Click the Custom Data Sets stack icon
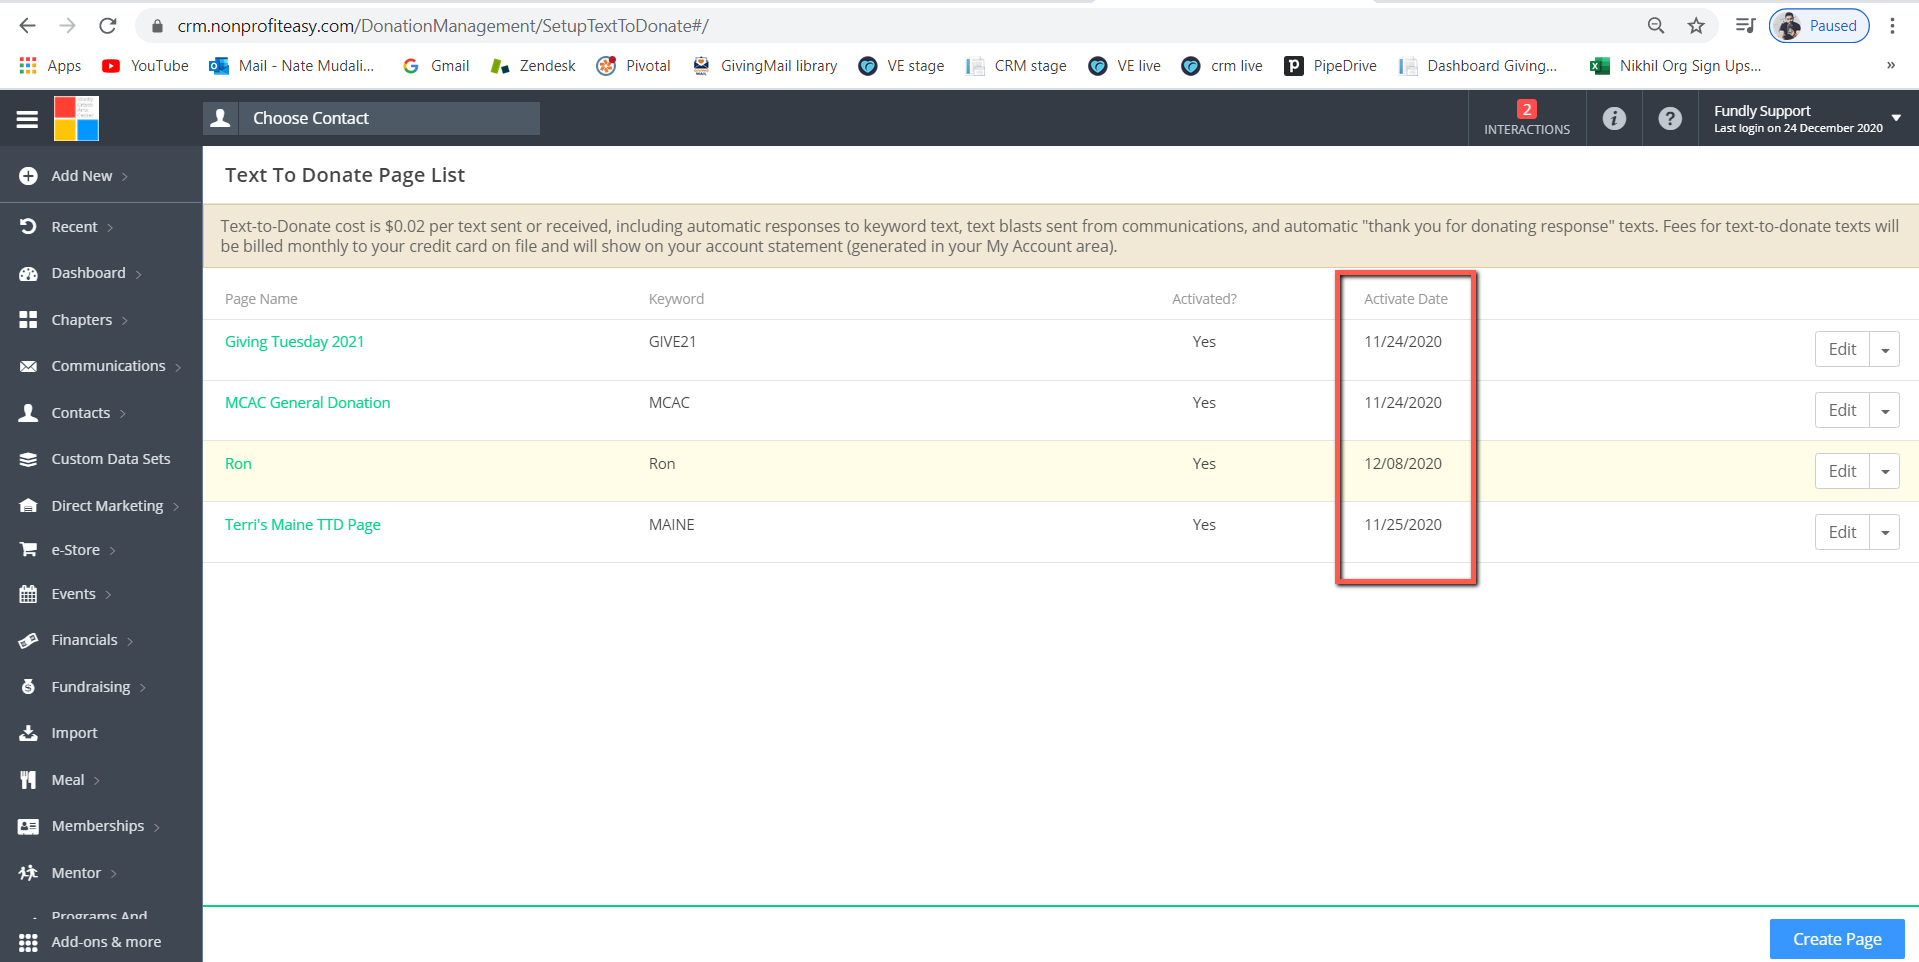1919x962 pixels. point(28,459)
